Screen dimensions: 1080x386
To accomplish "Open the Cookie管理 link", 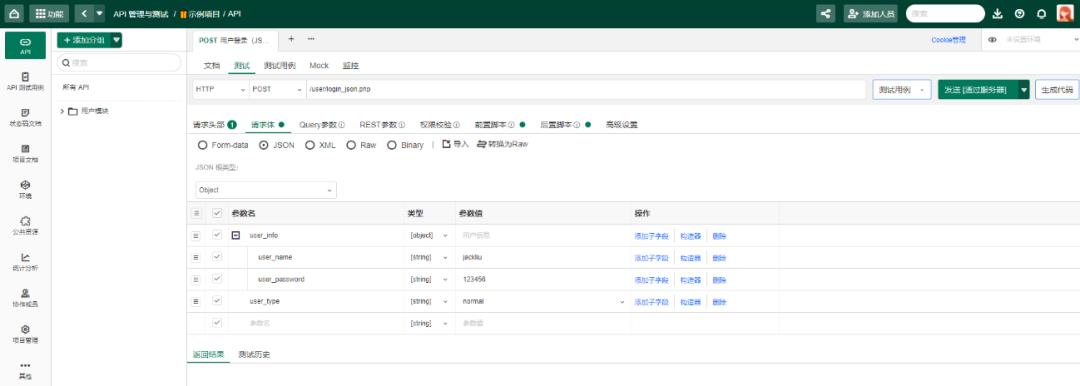I will 948,40.
